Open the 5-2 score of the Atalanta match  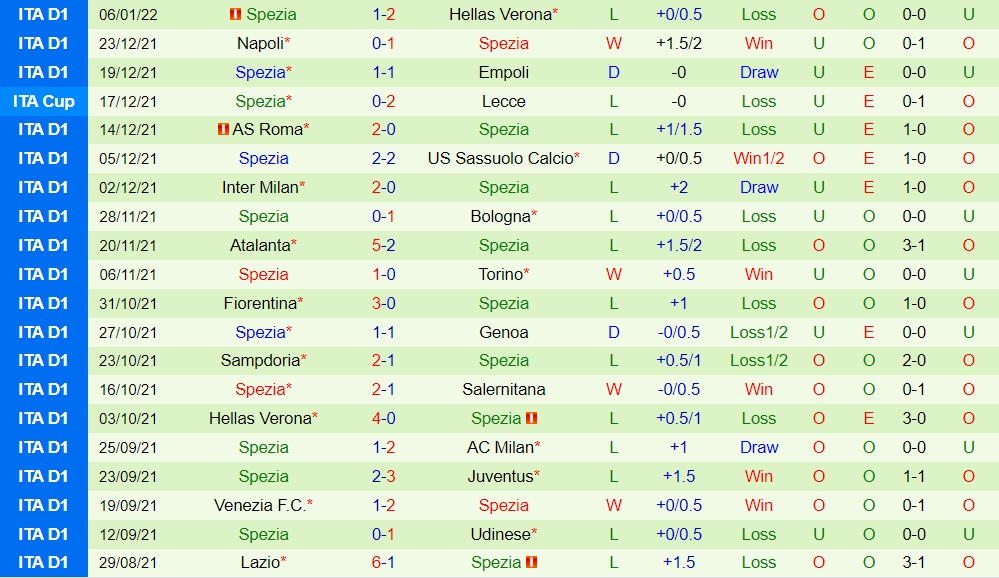(x=383, y=245)
